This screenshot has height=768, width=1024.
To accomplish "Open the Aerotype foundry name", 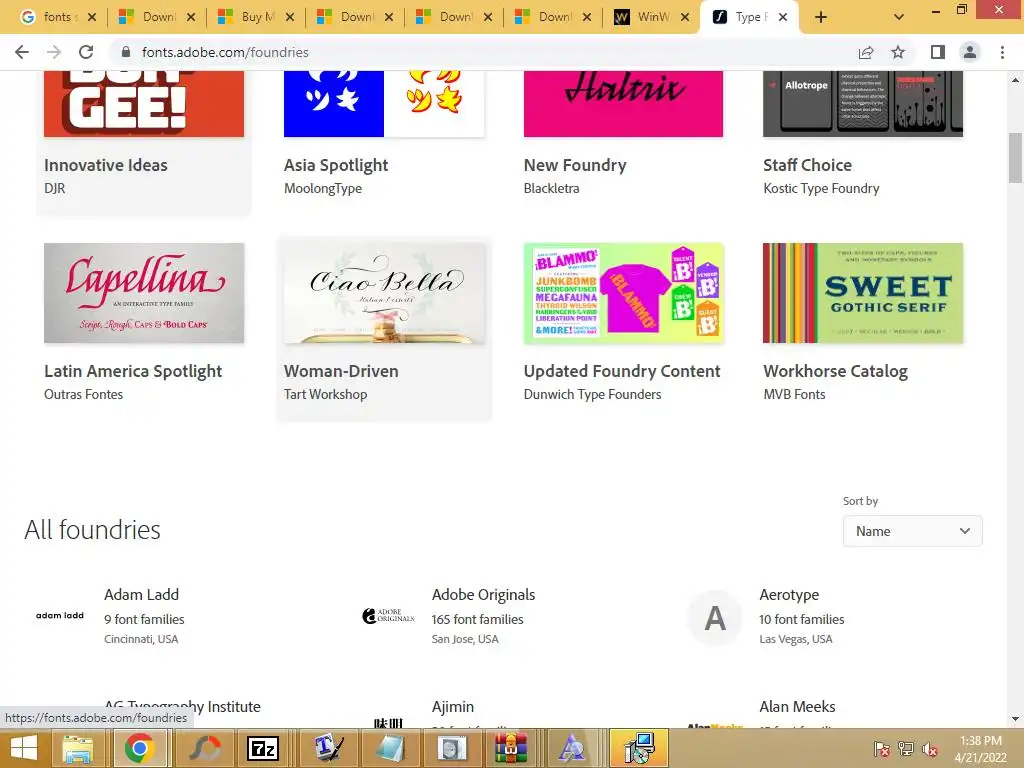I will point(789,595).
